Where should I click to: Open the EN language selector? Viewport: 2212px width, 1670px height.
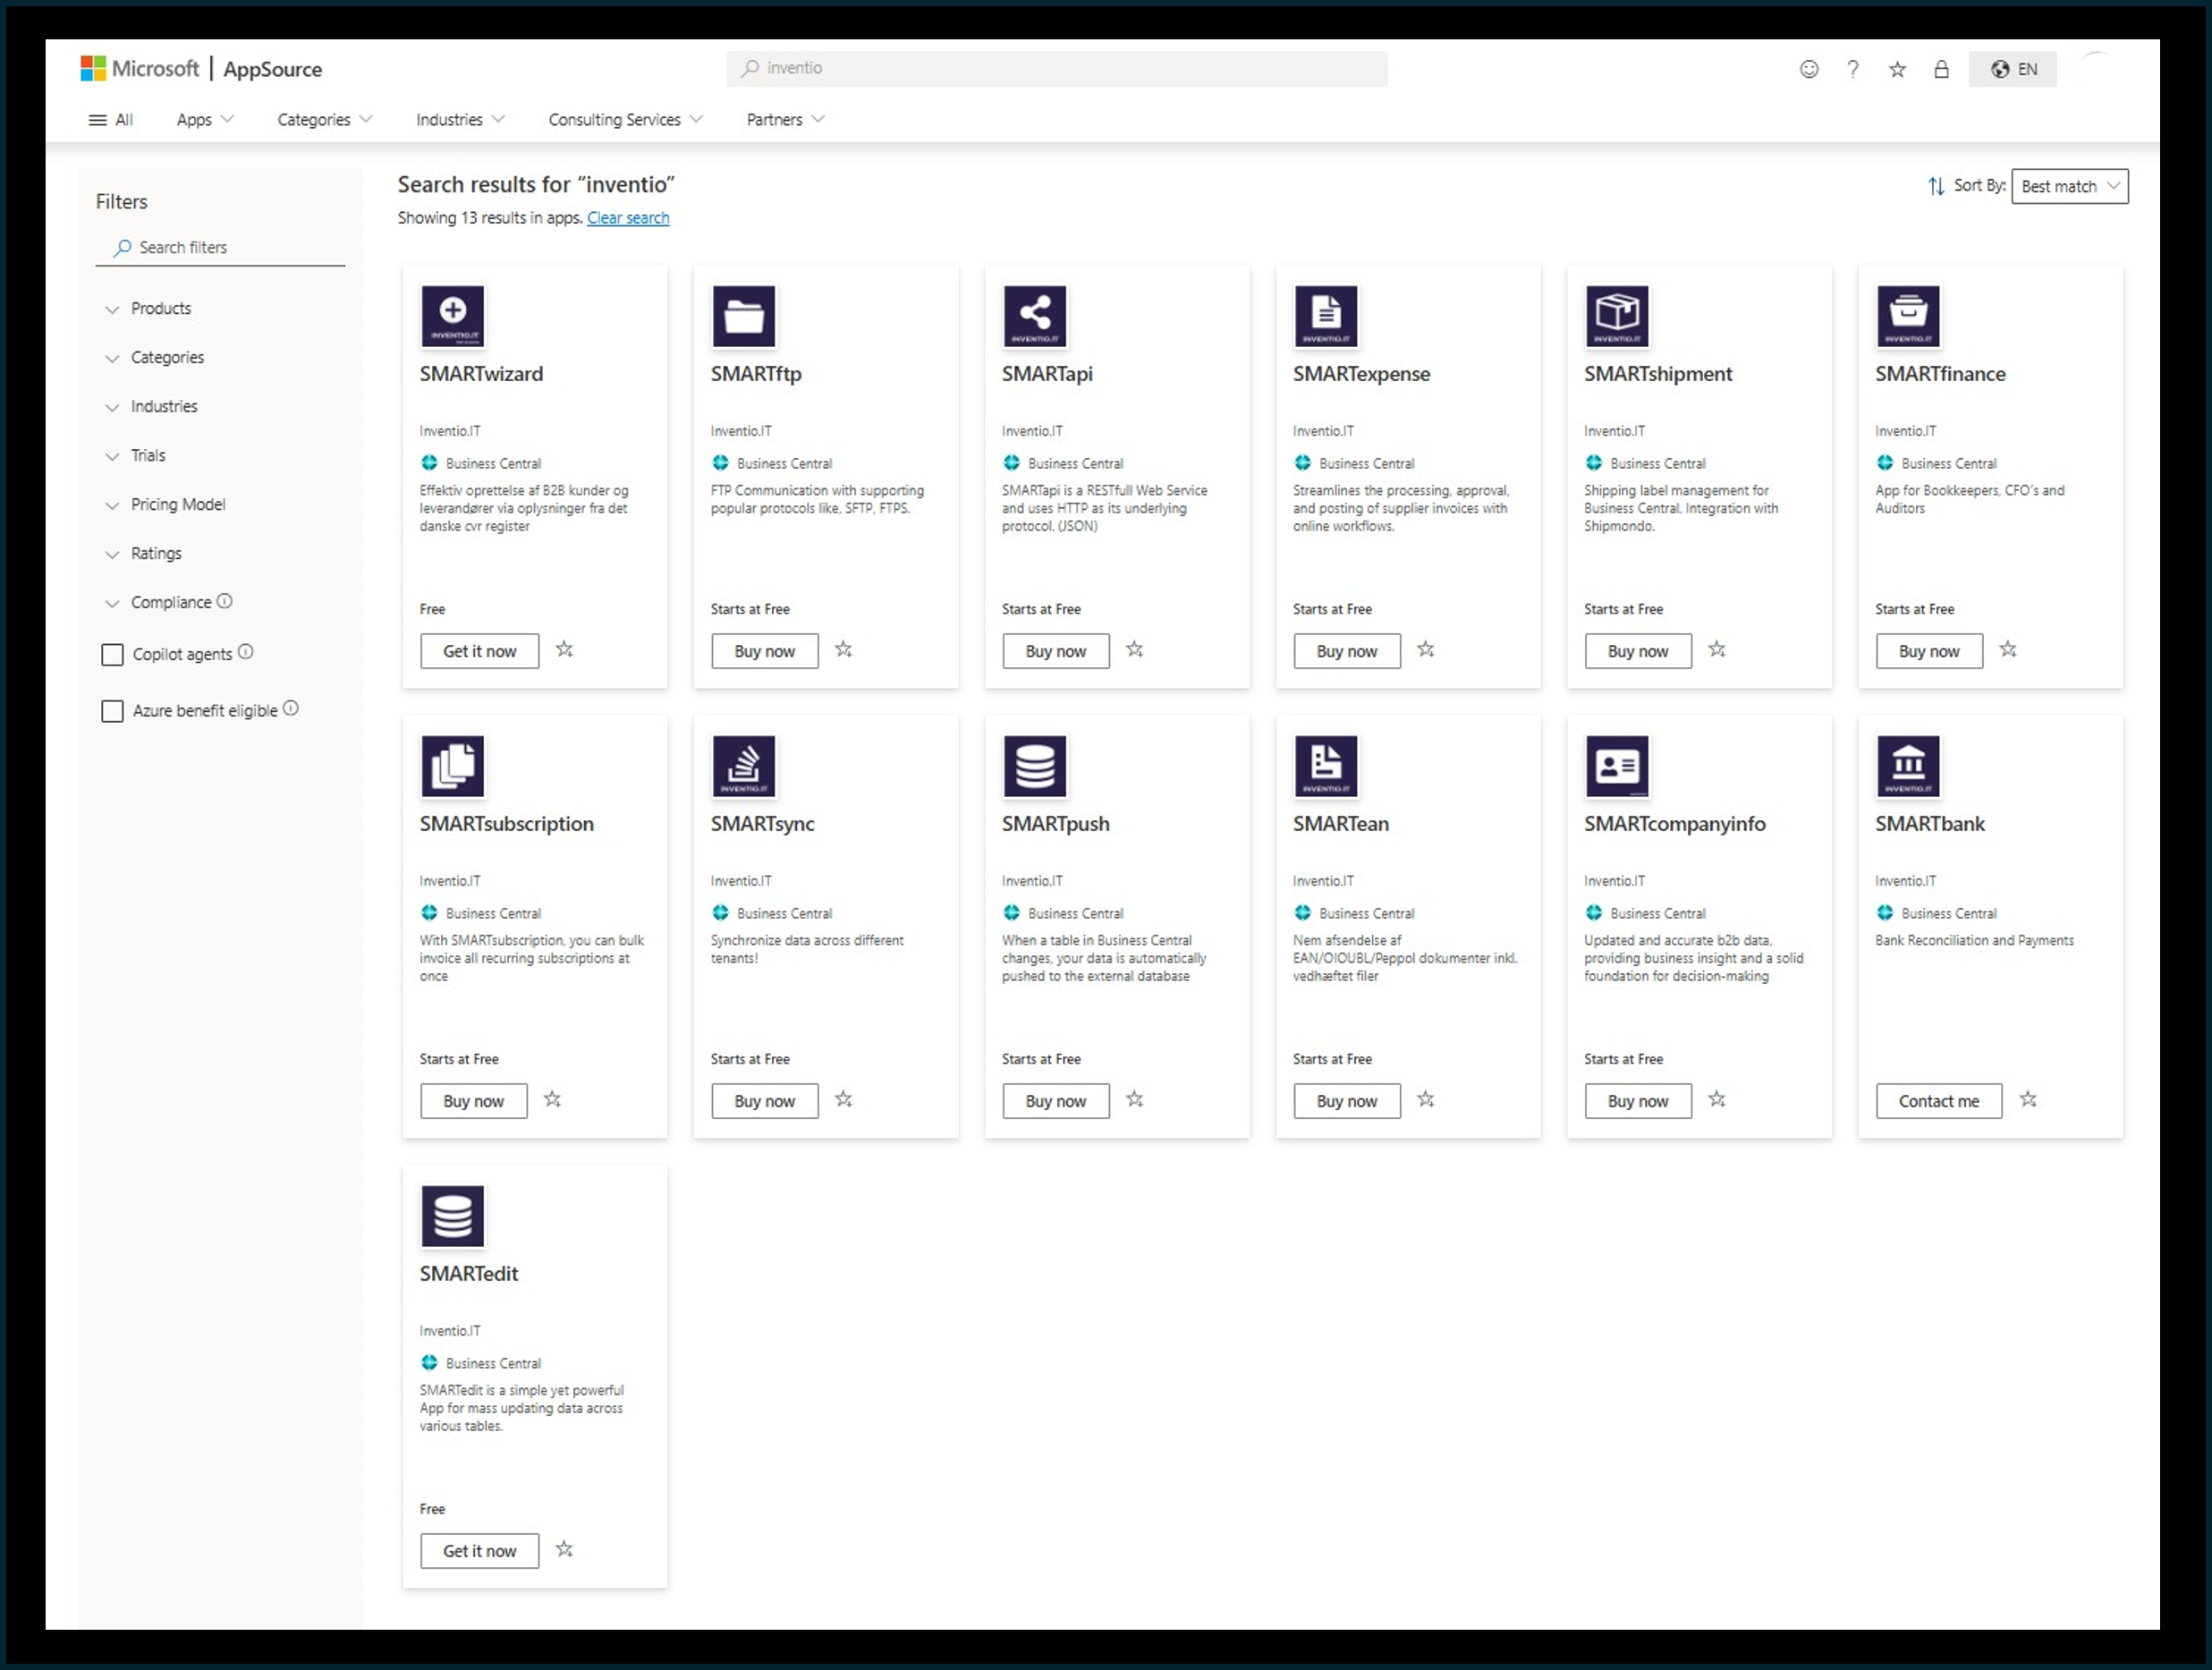(2013, 69)
